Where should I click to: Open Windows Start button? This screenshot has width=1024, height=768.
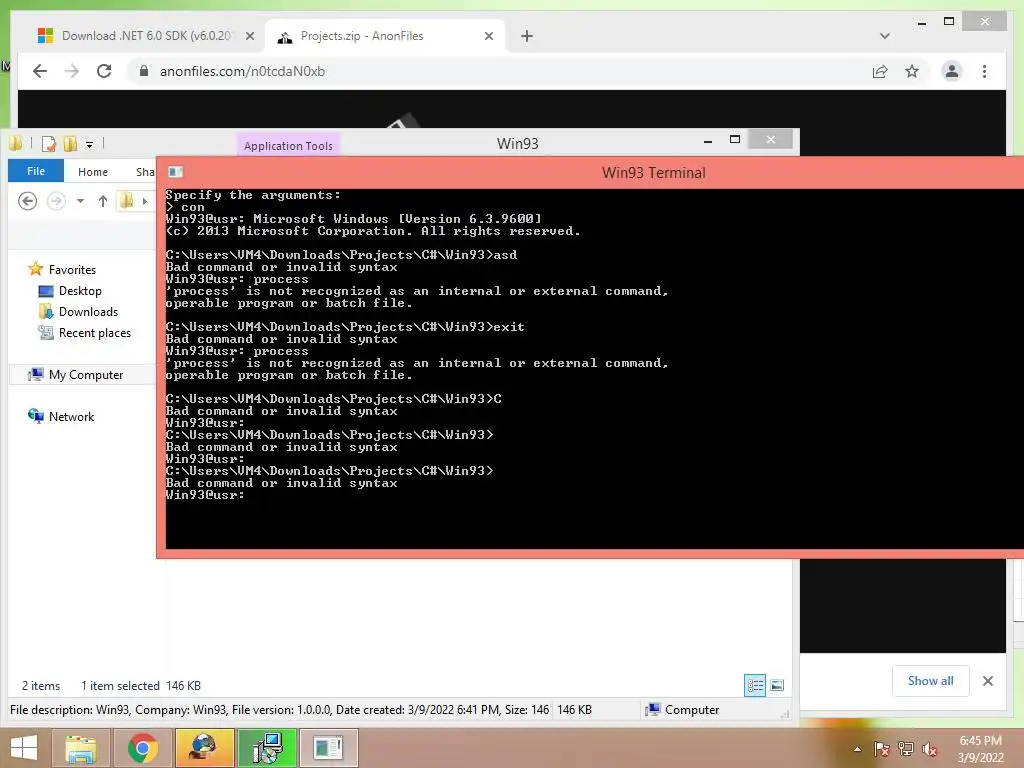click(x=24, y=748)
